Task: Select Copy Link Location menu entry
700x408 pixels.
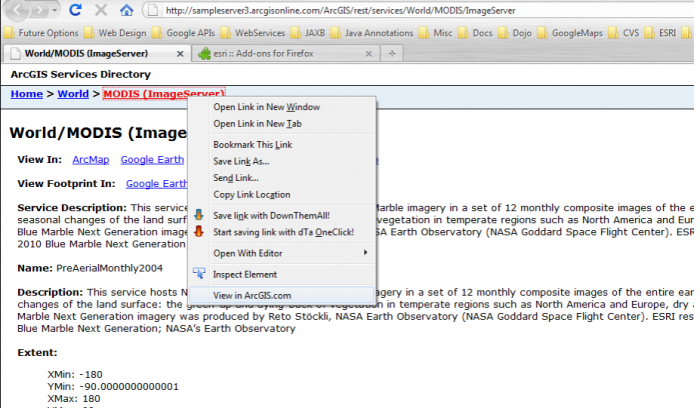Action: point(282,195)
